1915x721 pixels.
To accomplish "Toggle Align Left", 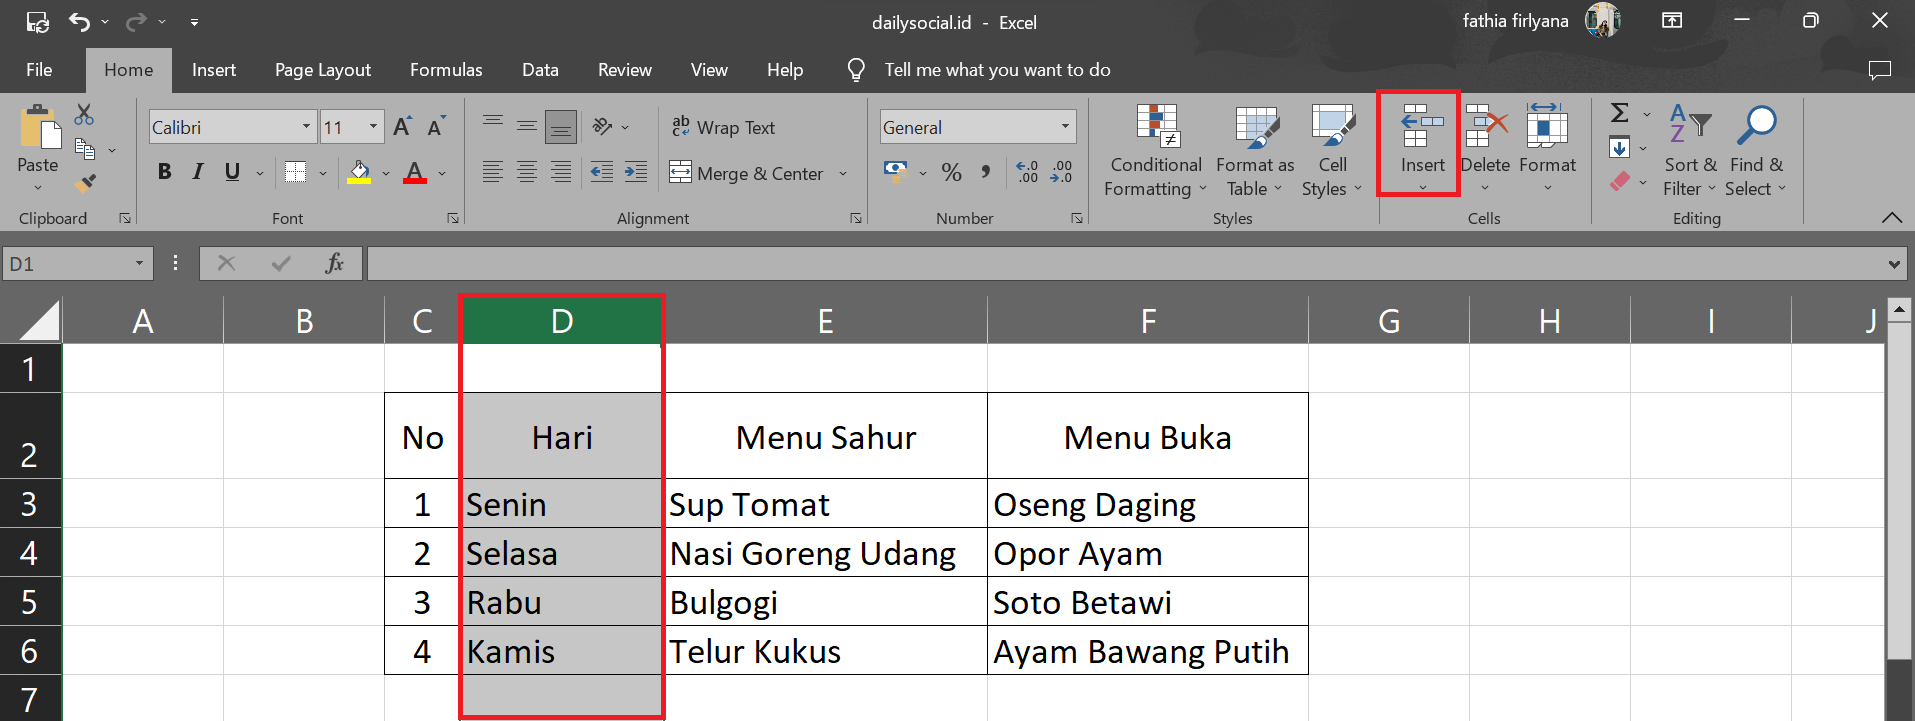I will (x=493, y=172).
